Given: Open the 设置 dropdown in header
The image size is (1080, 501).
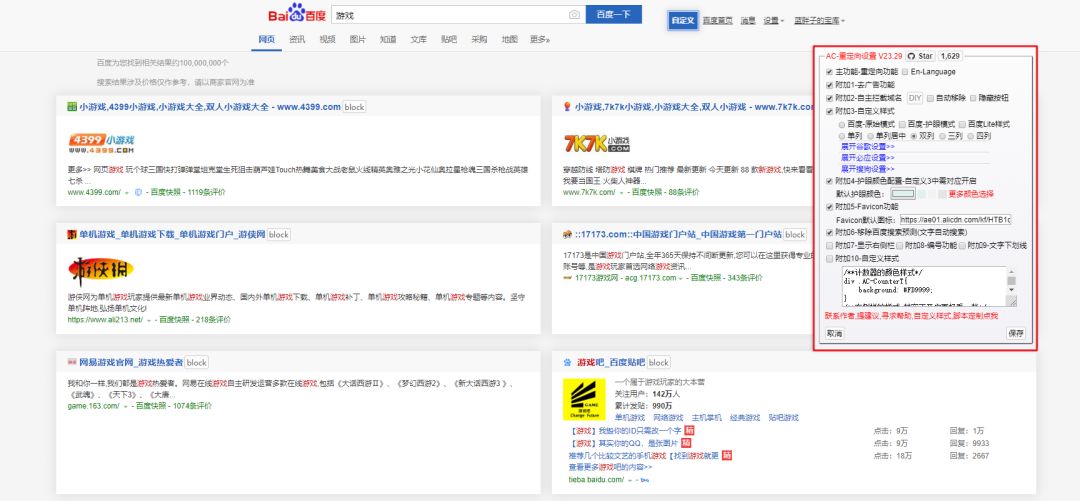Looking at the screenshot, I should pos(773,20).
